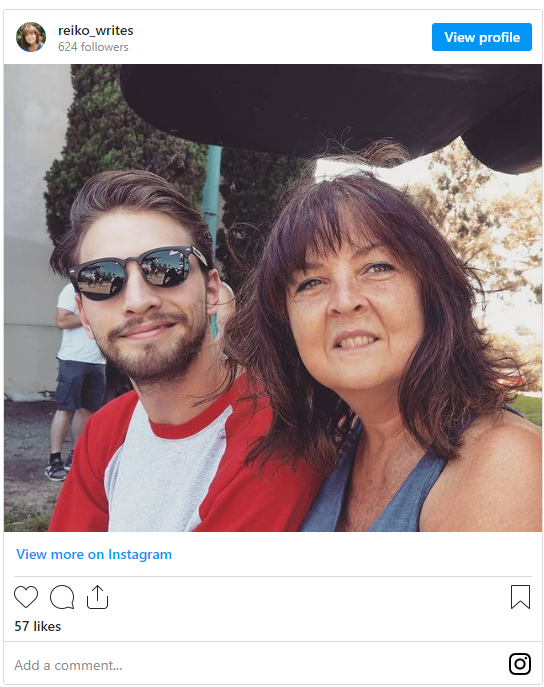Screen dimensions: 544x687
Task: Click the man's beard in the photo
Action: pos(160,351)
